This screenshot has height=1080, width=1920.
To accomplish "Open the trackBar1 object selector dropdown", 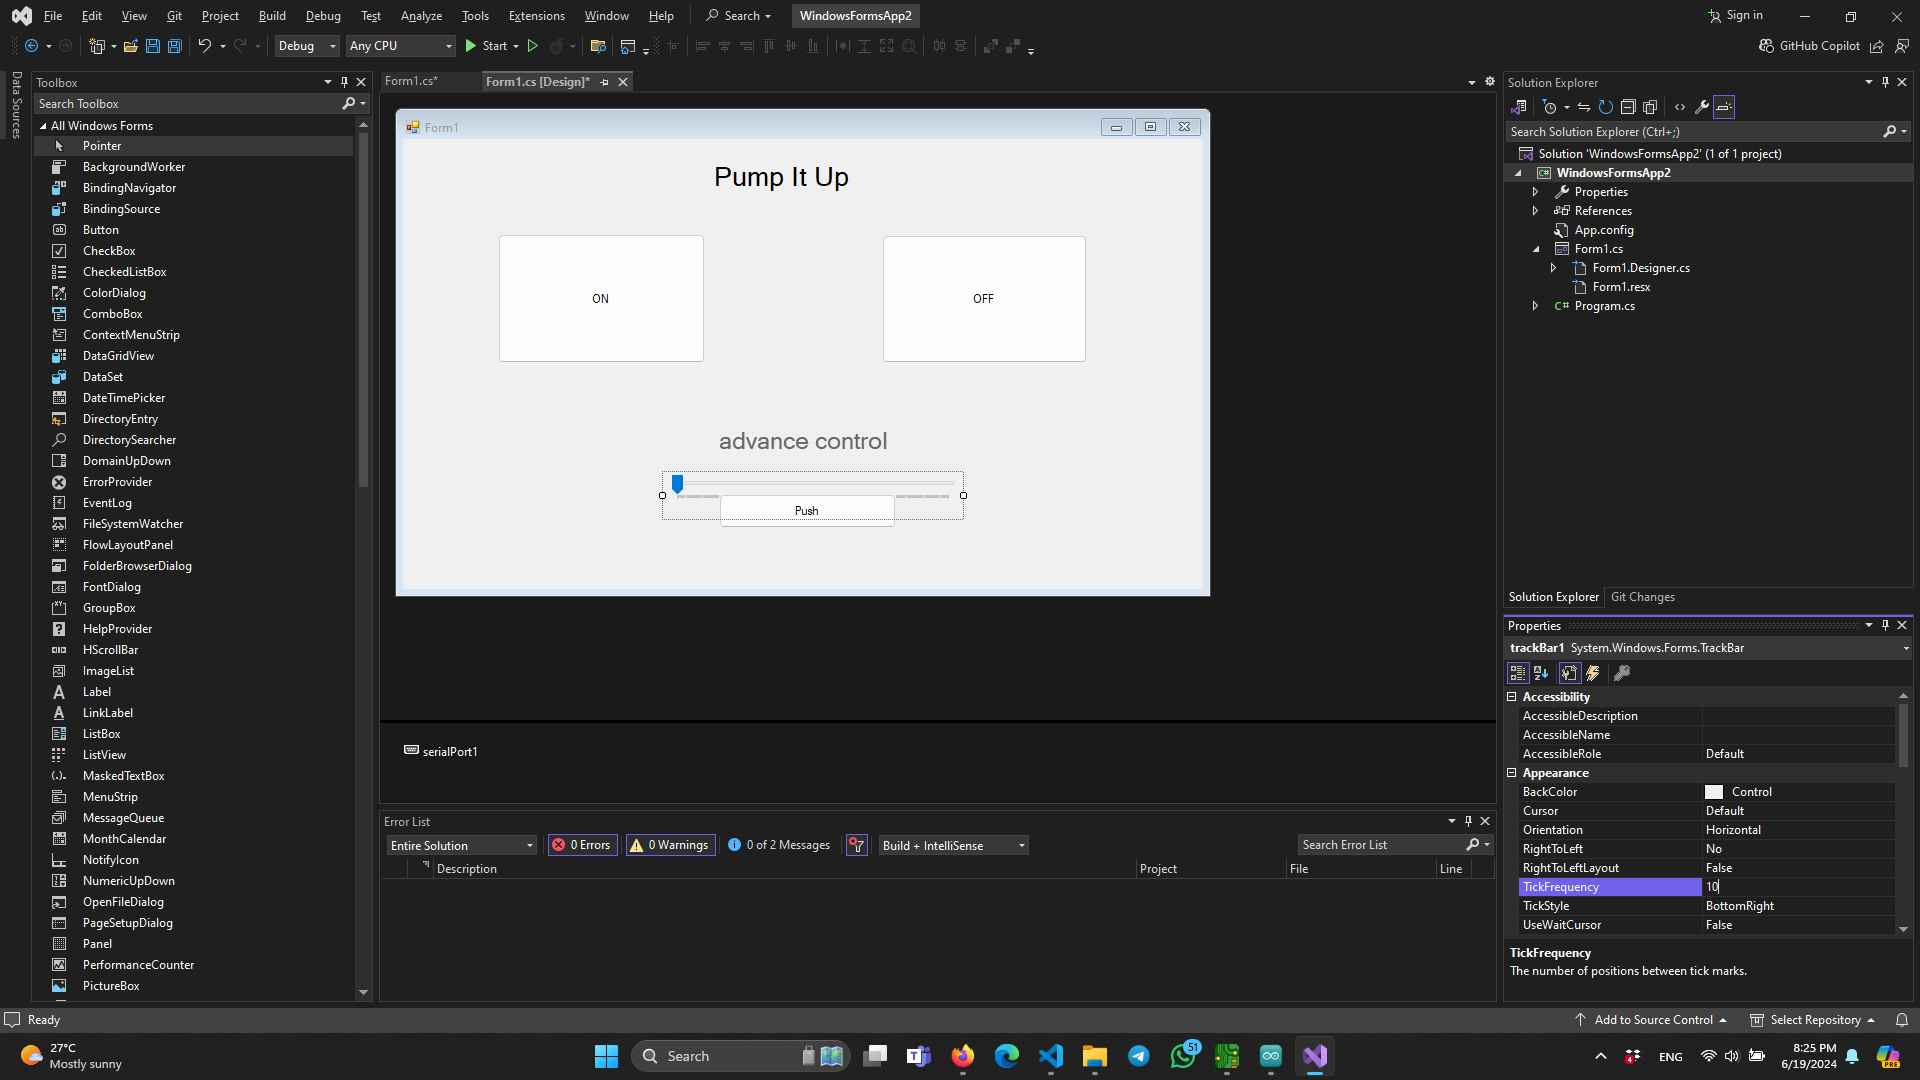I will click(x=1905, y=648).
